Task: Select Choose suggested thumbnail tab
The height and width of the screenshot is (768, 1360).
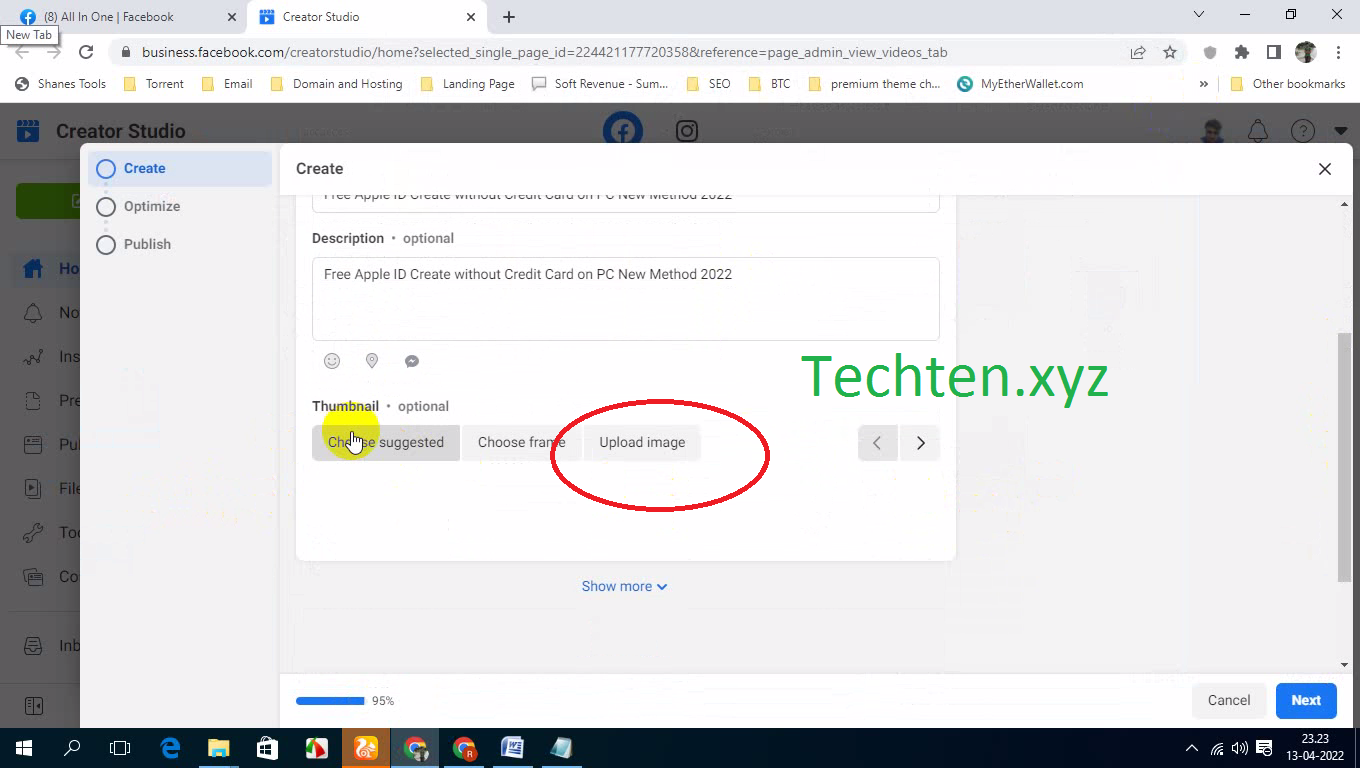Action: (386, 443)
